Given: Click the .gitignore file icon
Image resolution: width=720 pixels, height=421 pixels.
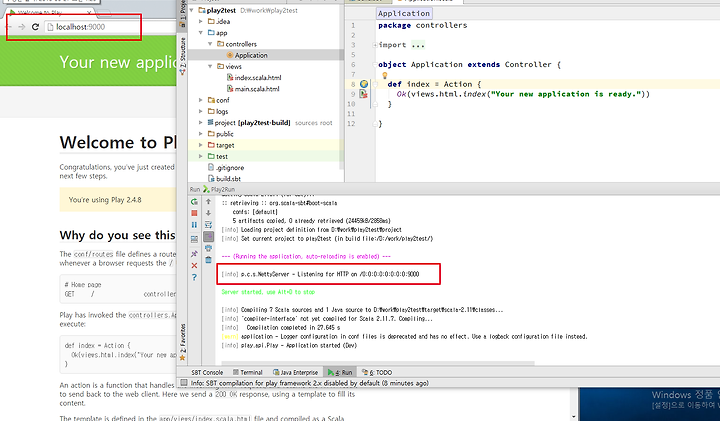Looking at the screenshot, I should point(211,168).
